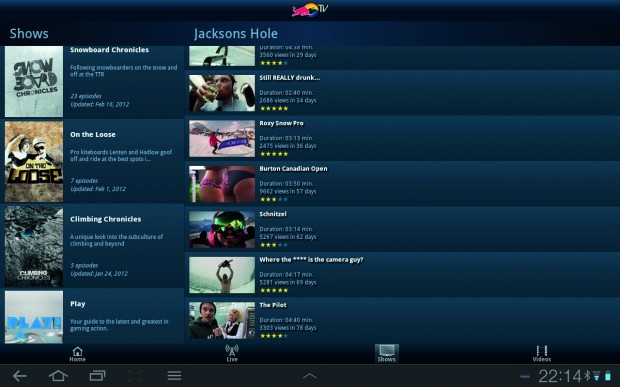The height and width of the screenshot is (387, 620).
Task: Tap the Wi-Fi signal icon
Action: click(x=596, y=376)
